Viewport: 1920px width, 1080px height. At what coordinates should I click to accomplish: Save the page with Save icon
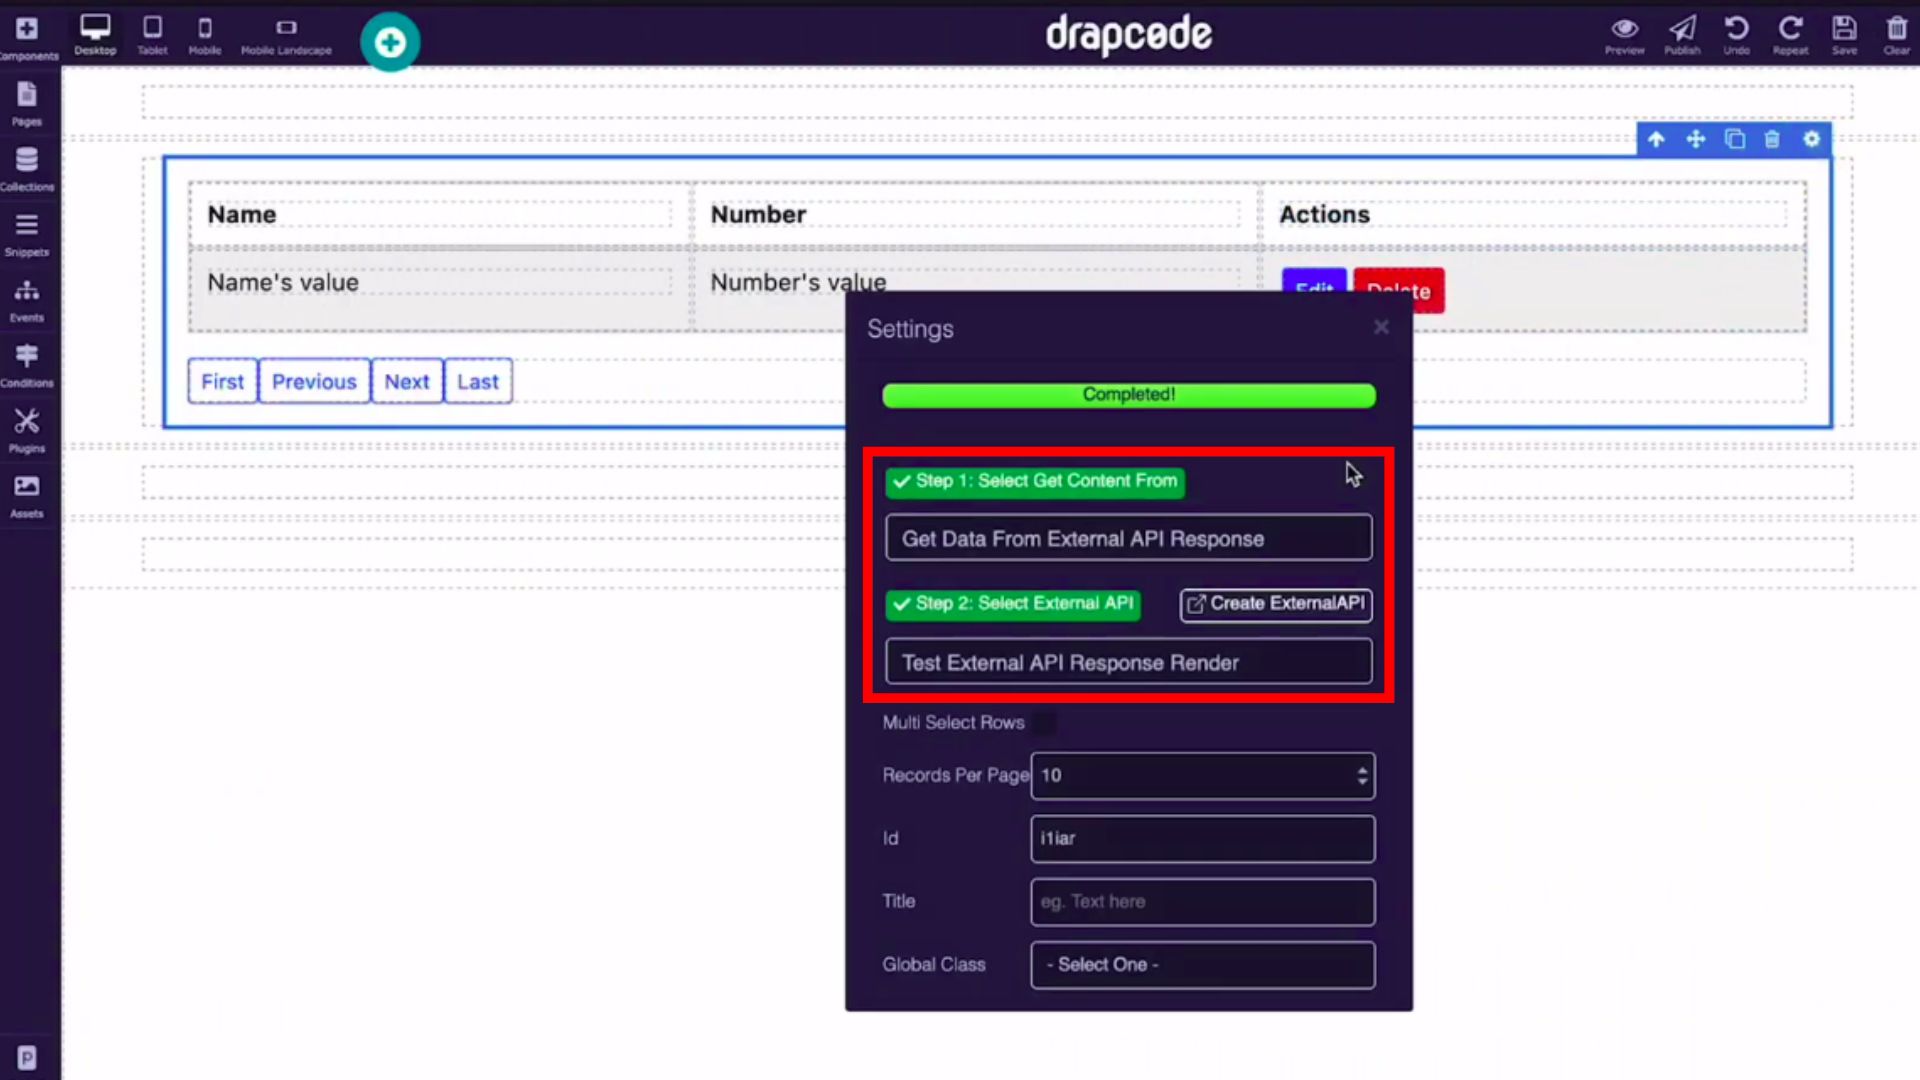point(1844,34)
